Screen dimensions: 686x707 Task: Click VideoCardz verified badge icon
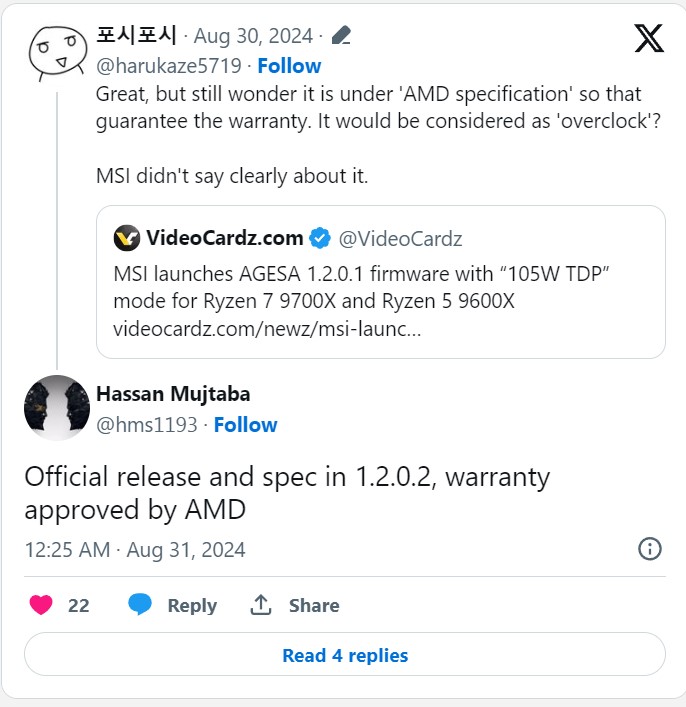click(x=320, y=238)
